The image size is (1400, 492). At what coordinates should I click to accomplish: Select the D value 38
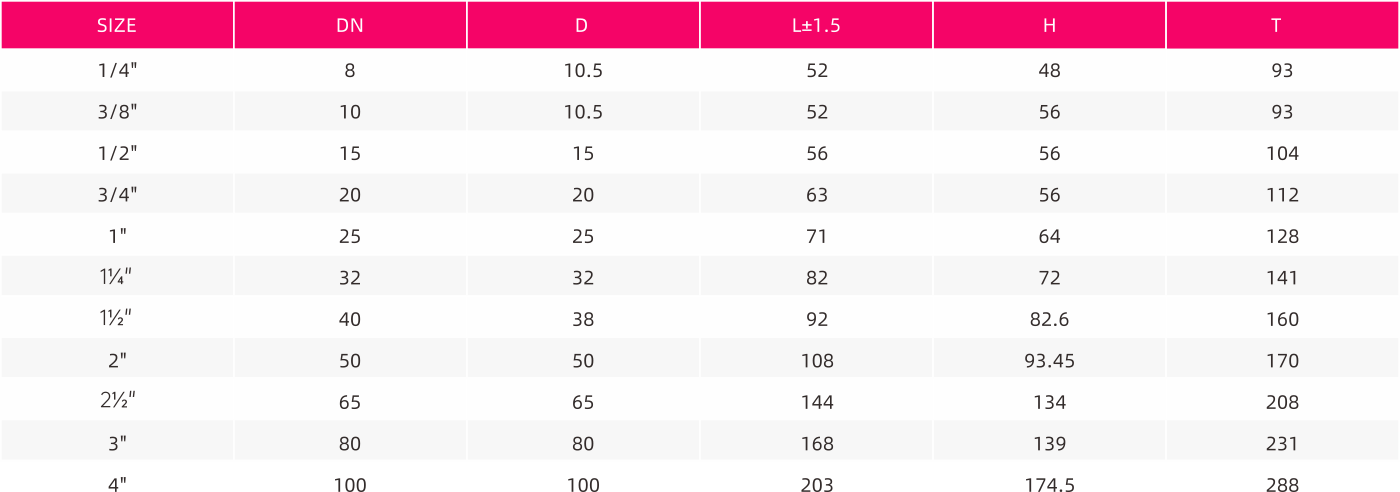pos(582,320)
